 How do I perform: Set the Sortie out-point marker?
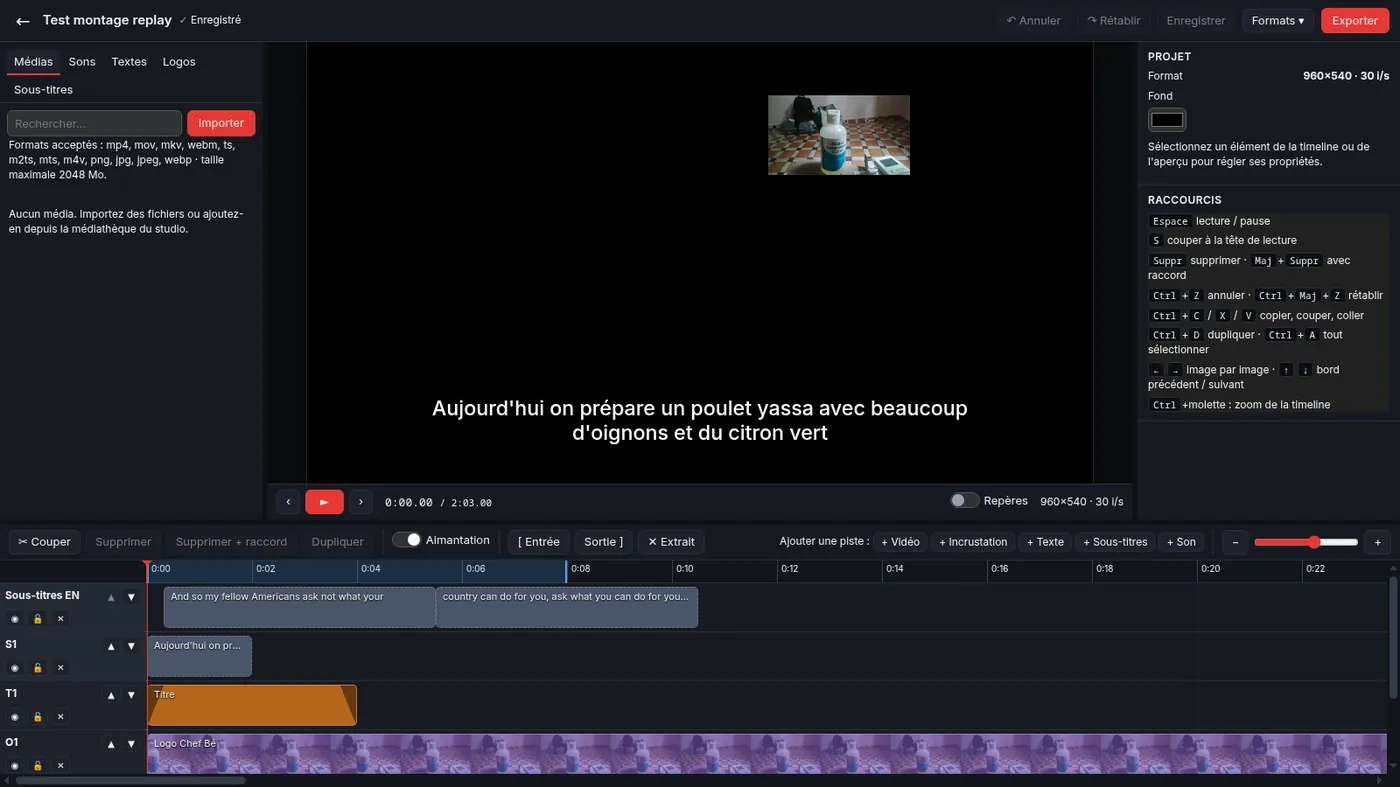click(603, 542)
